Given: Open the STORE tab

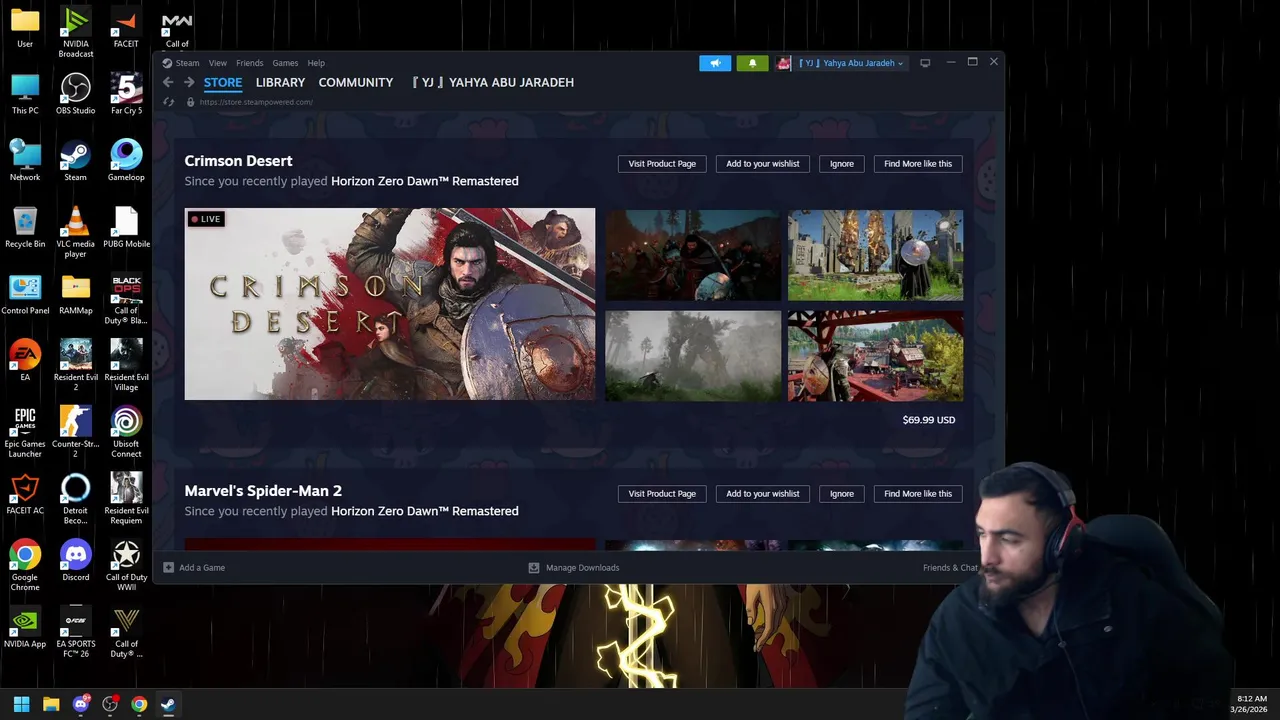Looking at the screenshot, I should (x=223, y=82).
